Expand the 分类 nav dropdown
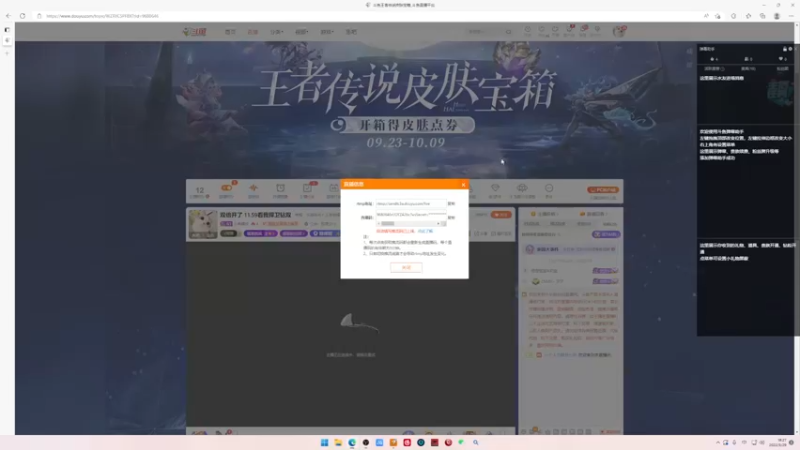The height and width of the screenshot is (450, 800). (x=277, y=32)
